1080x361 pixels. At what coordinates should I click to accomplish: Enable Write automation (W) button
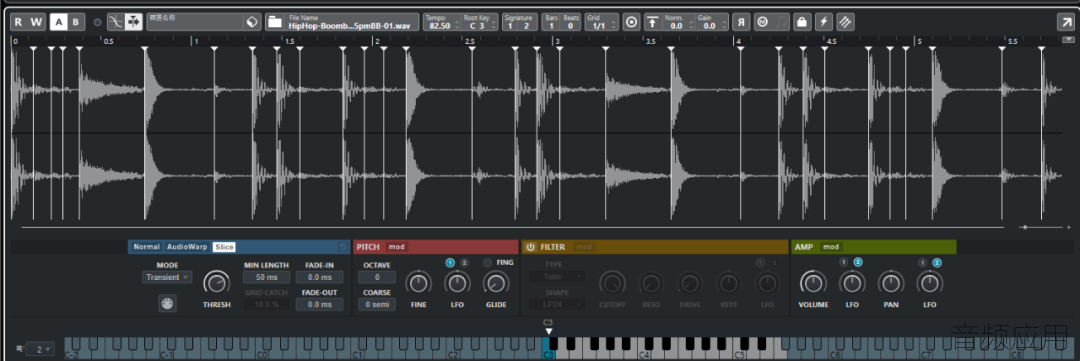tap(37, 22)
